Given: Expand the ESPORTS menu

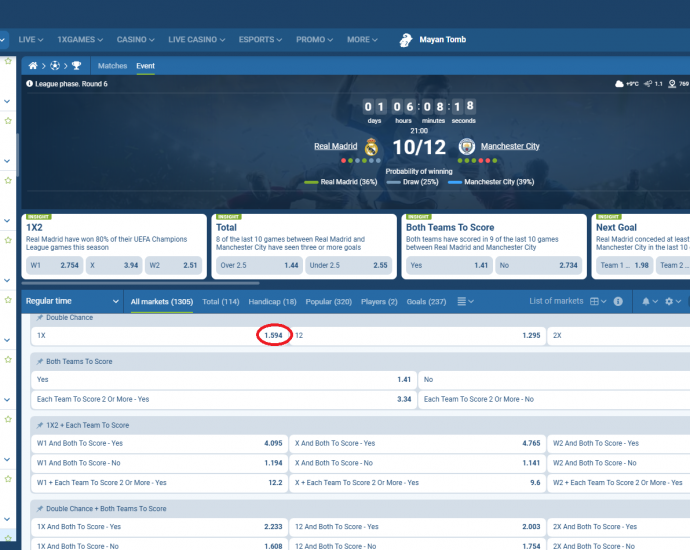Looking at the screenshot, I should tap(261, 40).
